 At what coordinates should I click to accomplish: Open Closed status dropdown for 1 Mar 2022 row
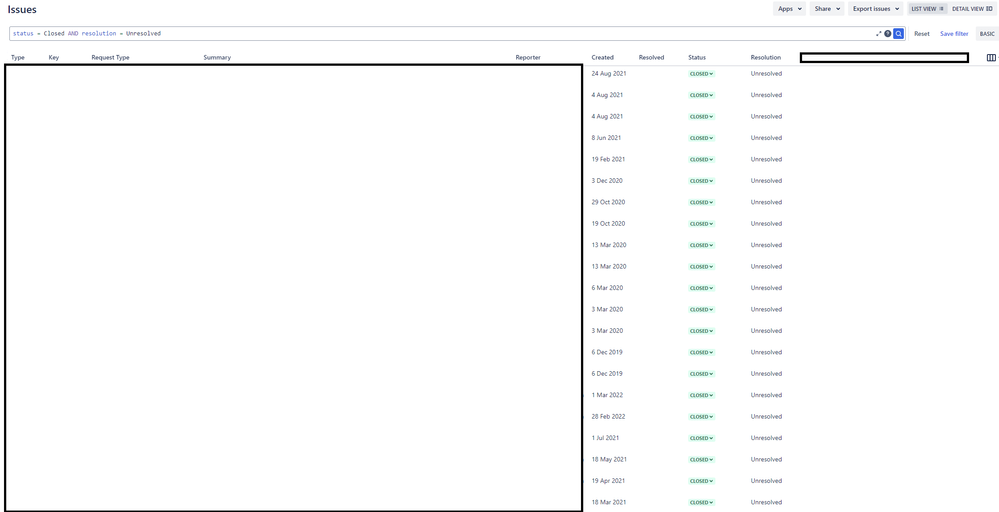coord(701,395)
